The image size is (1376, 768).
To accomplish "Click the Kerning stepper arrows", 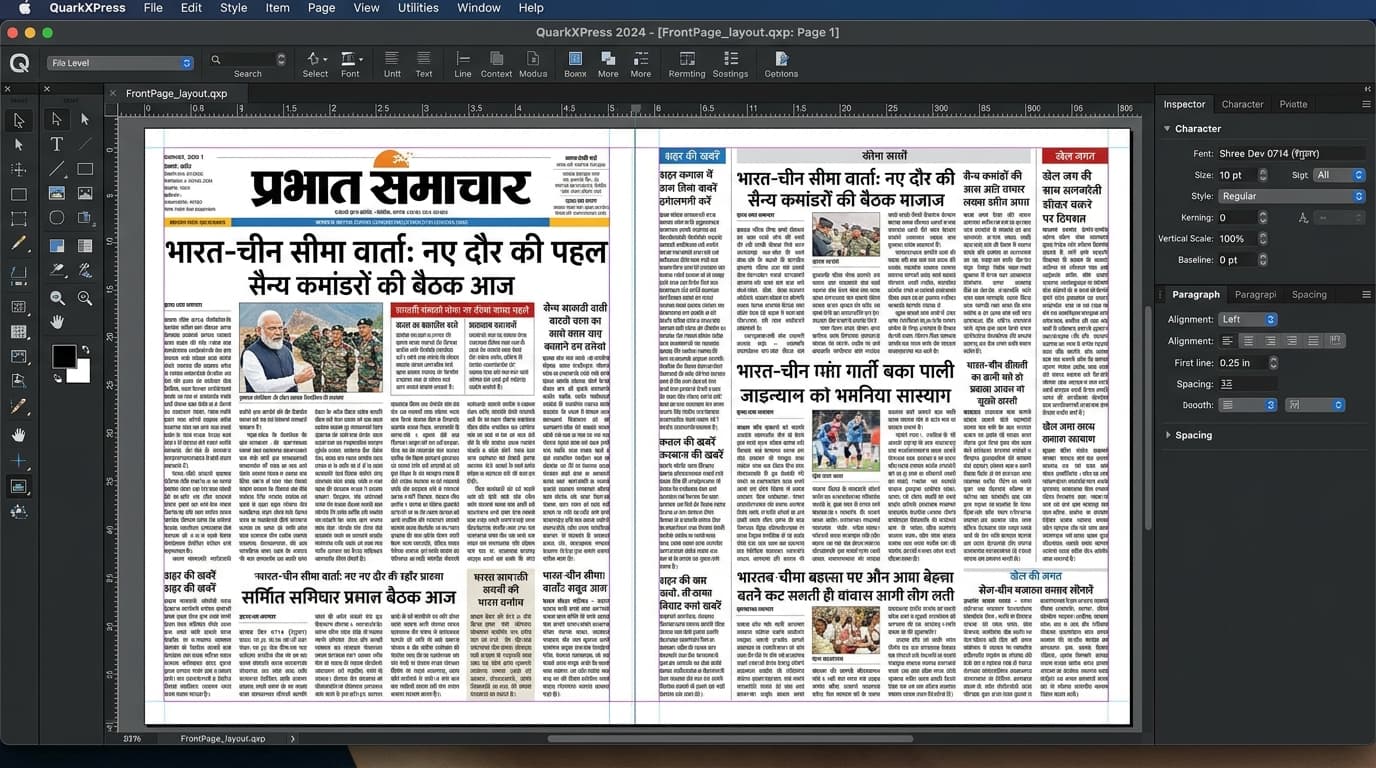I will coord(1262,217).
